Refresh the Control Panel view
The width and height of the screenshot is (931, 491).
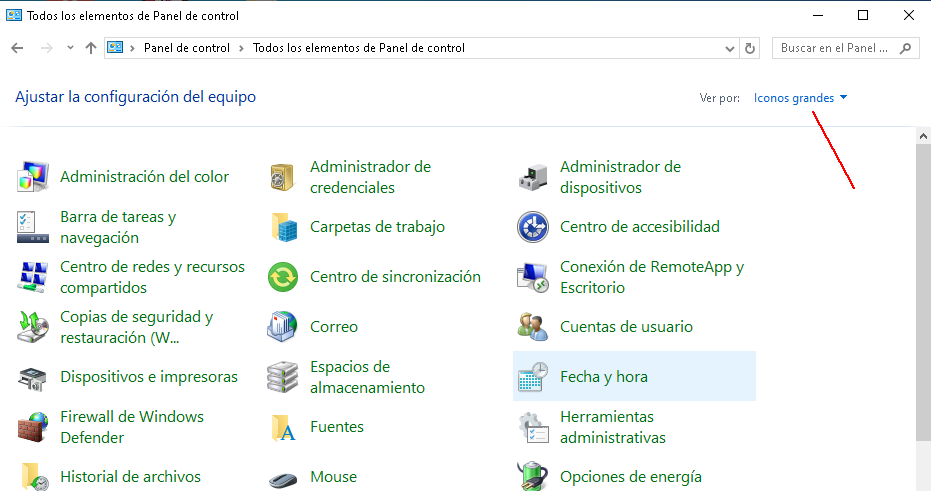750,48
